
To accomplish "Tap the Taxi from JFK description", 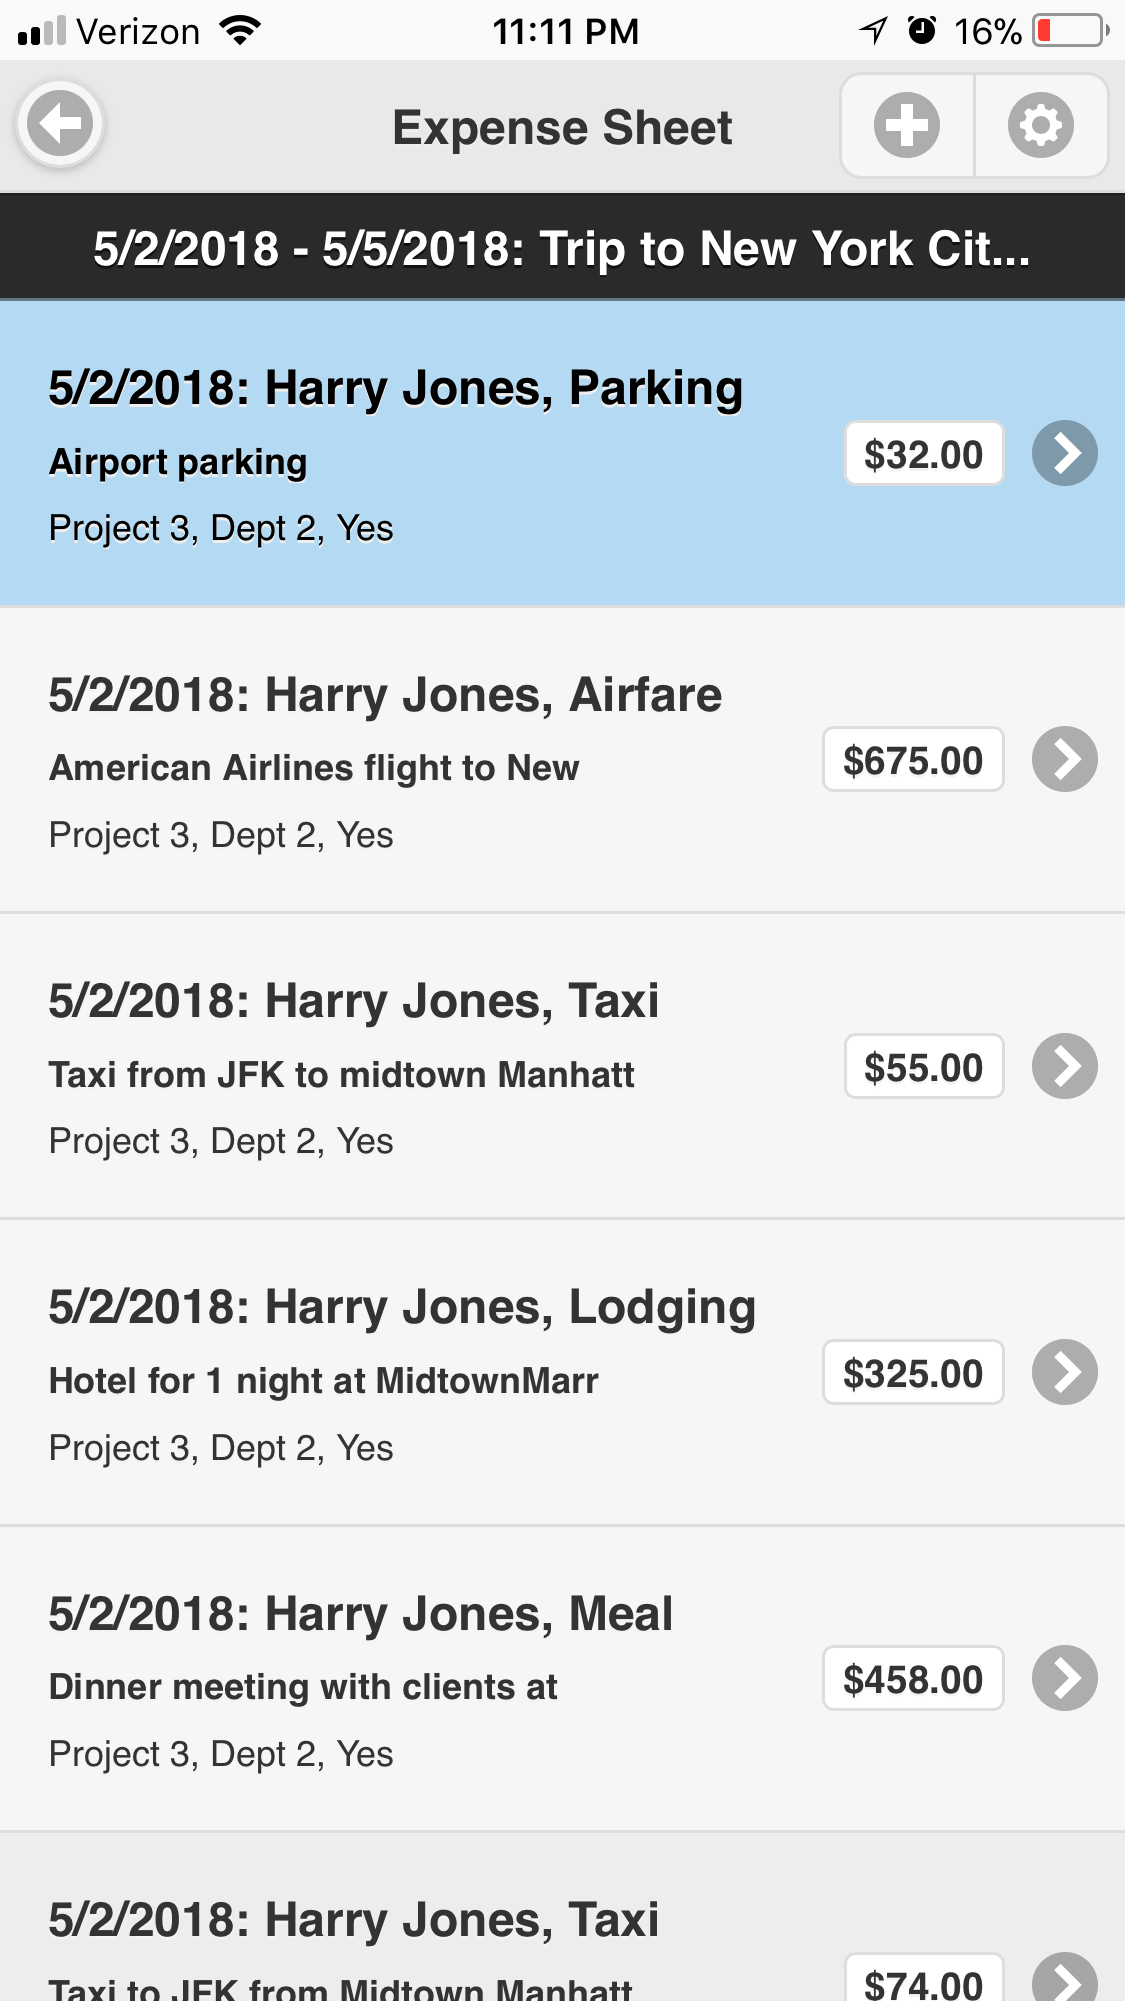I will pos(341,1075).
